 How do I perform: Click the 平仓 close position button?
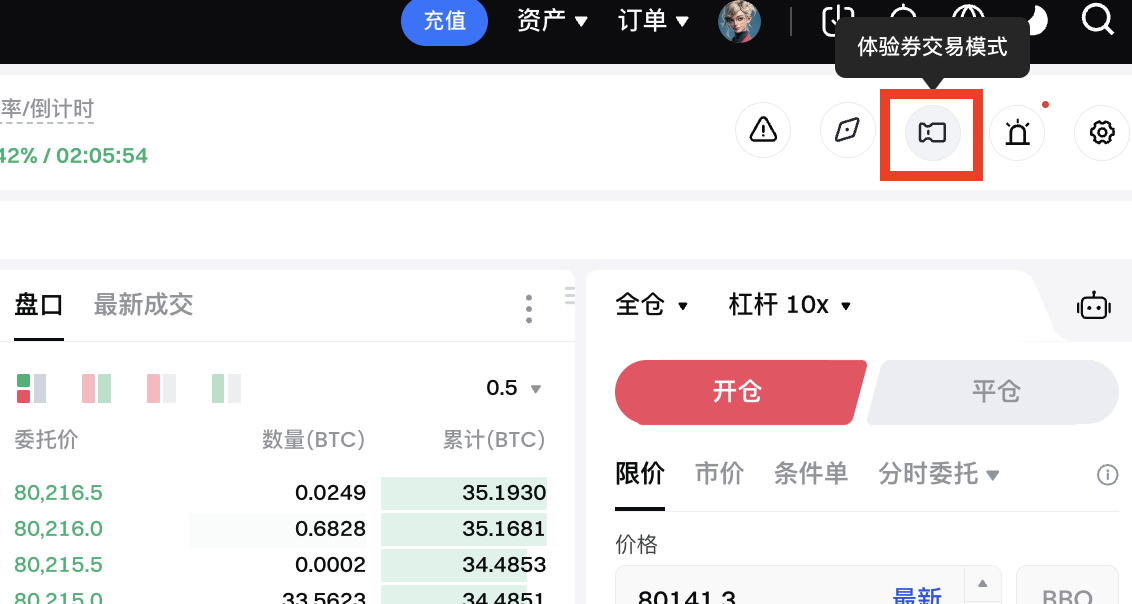995,391
